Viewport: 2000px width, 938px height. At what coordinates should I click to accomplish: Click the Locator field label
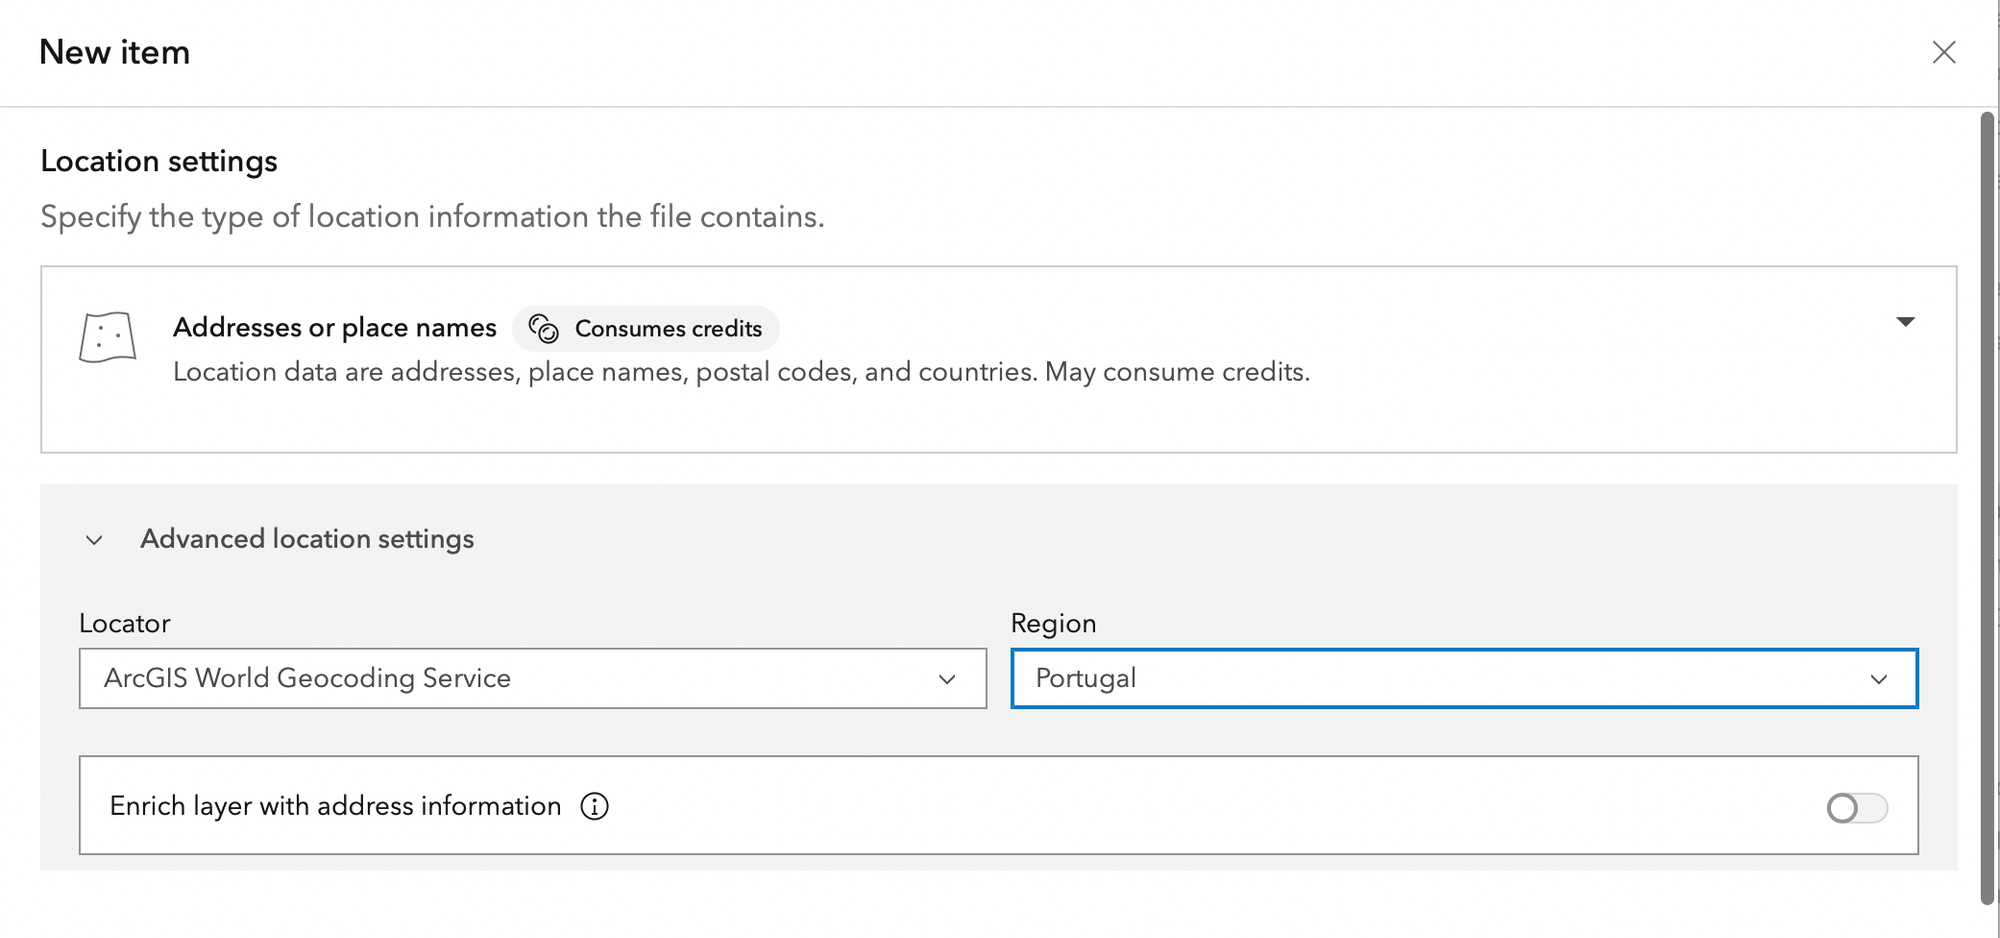tap(125, 623)
